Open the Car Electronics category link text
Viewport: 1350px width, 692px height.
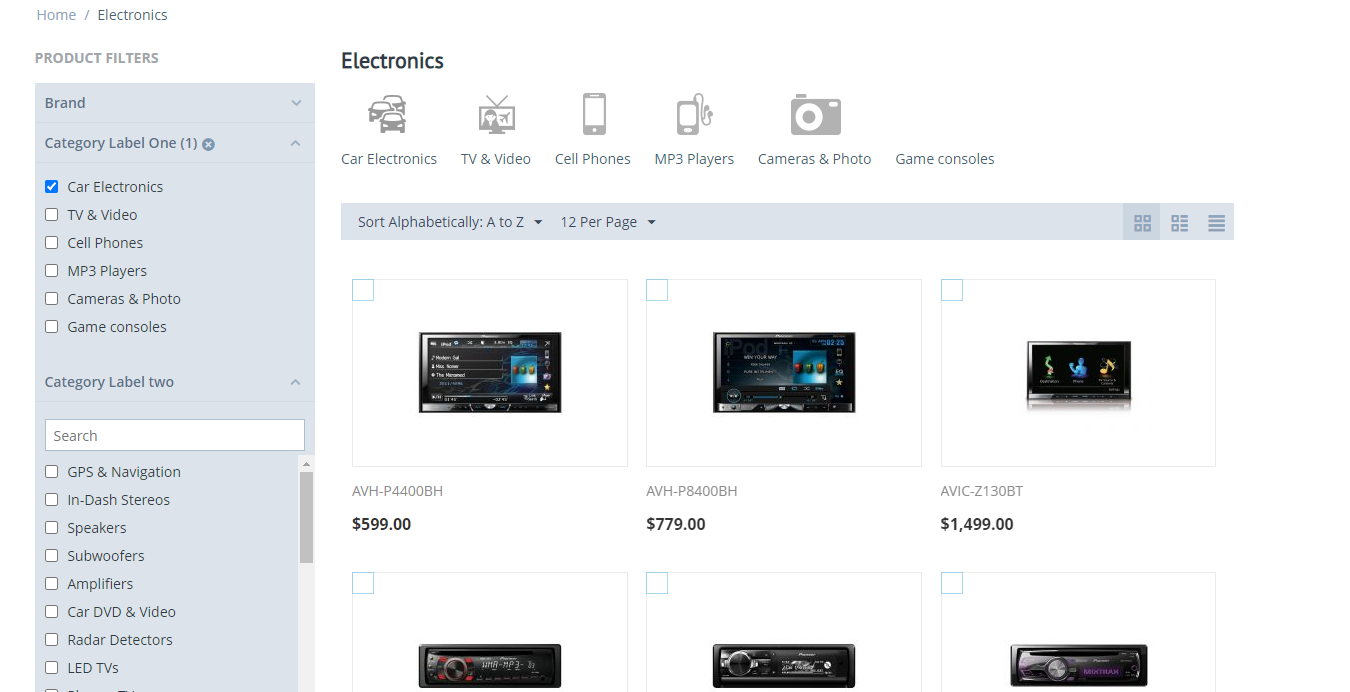[389, 159]
